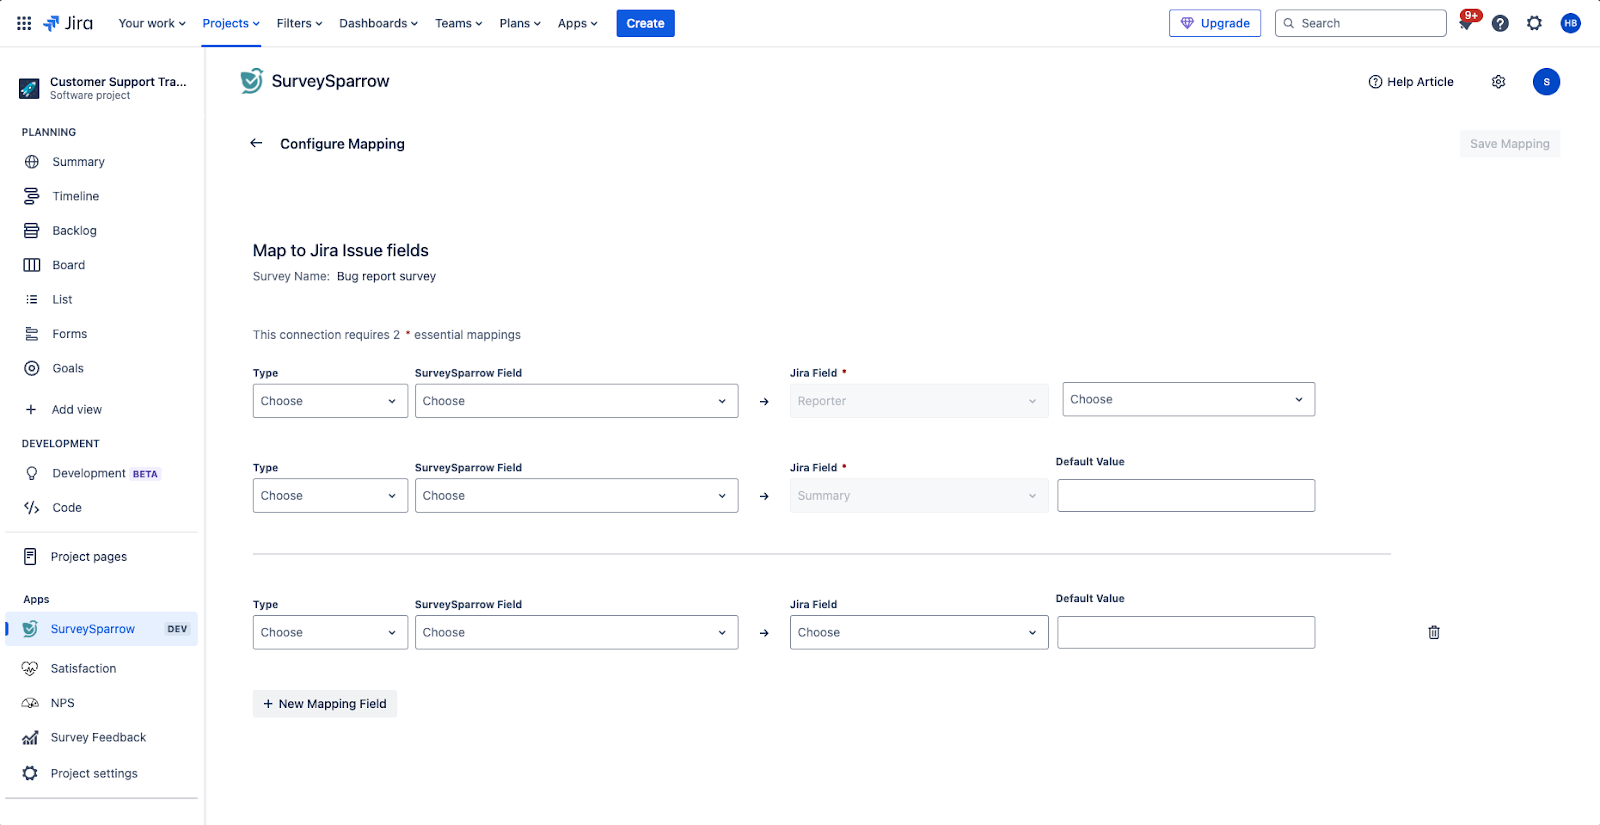The image size is (1600, 825).
Task: Open the Projects menu
Action: 230,23
